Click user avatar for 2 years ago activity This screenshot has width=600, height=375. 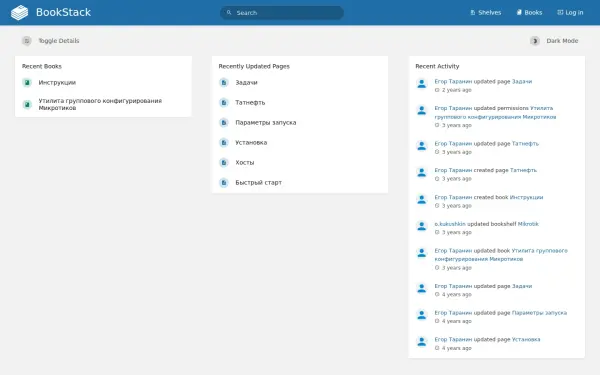pos(422,84)
